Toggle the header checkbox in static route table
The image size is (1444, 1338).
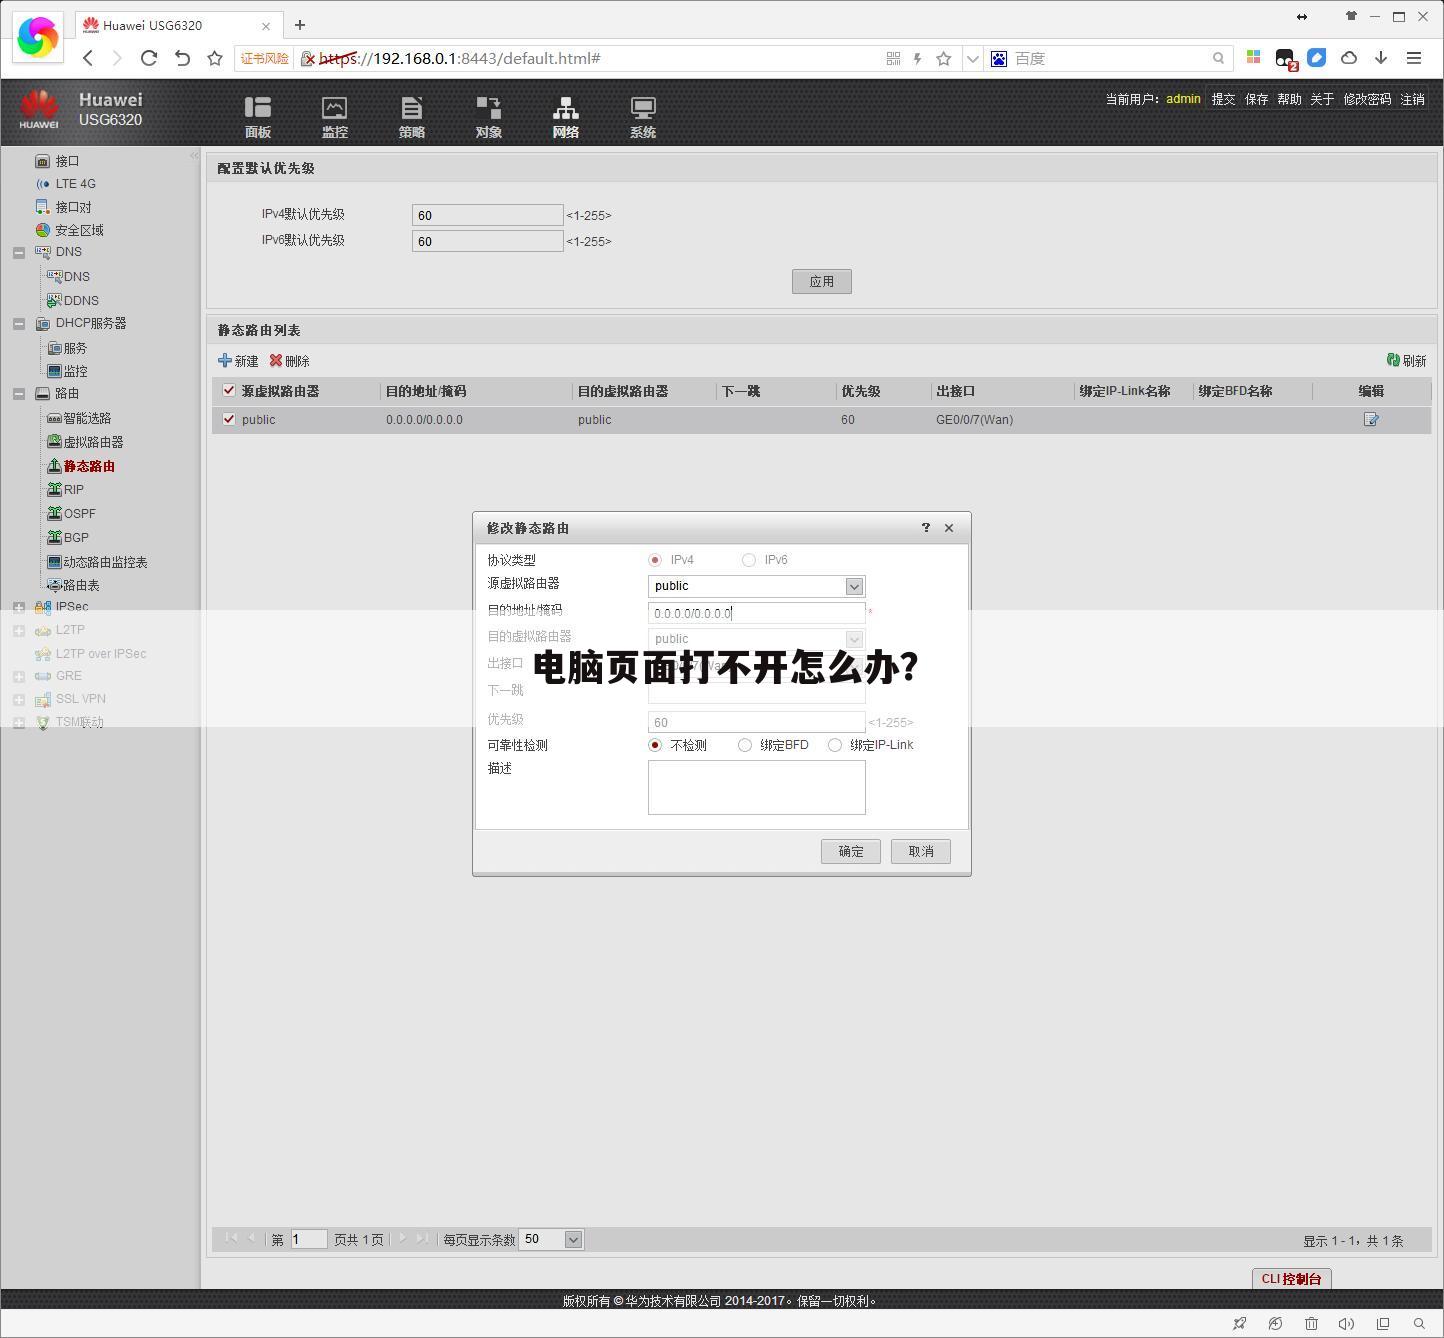pos(229,391)
